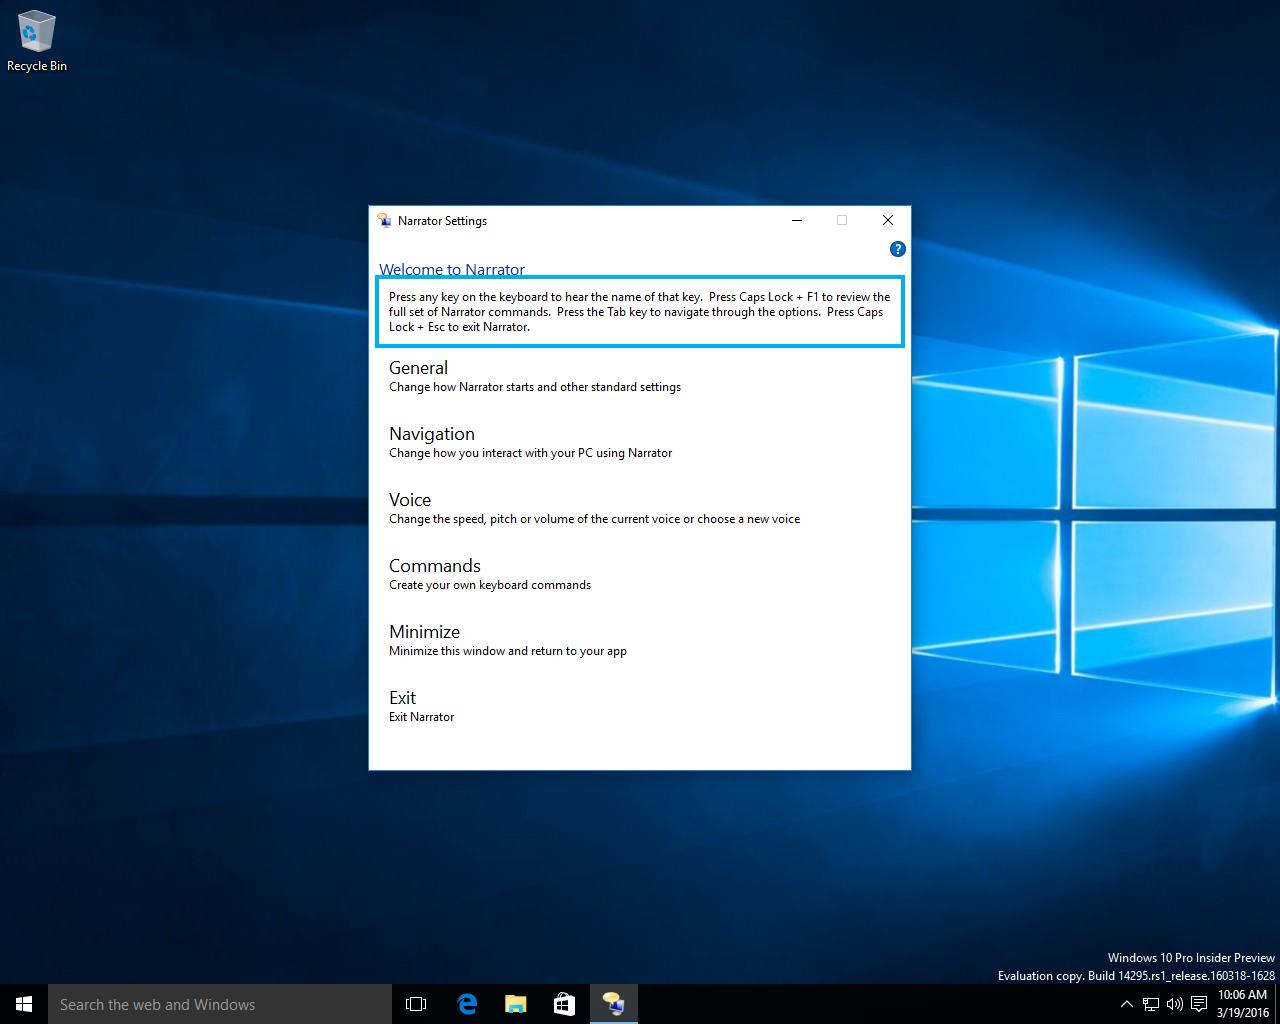The image size is (1280, 1024).
Task: Show hidden system tray icons
Action: click(1127, 1004)
